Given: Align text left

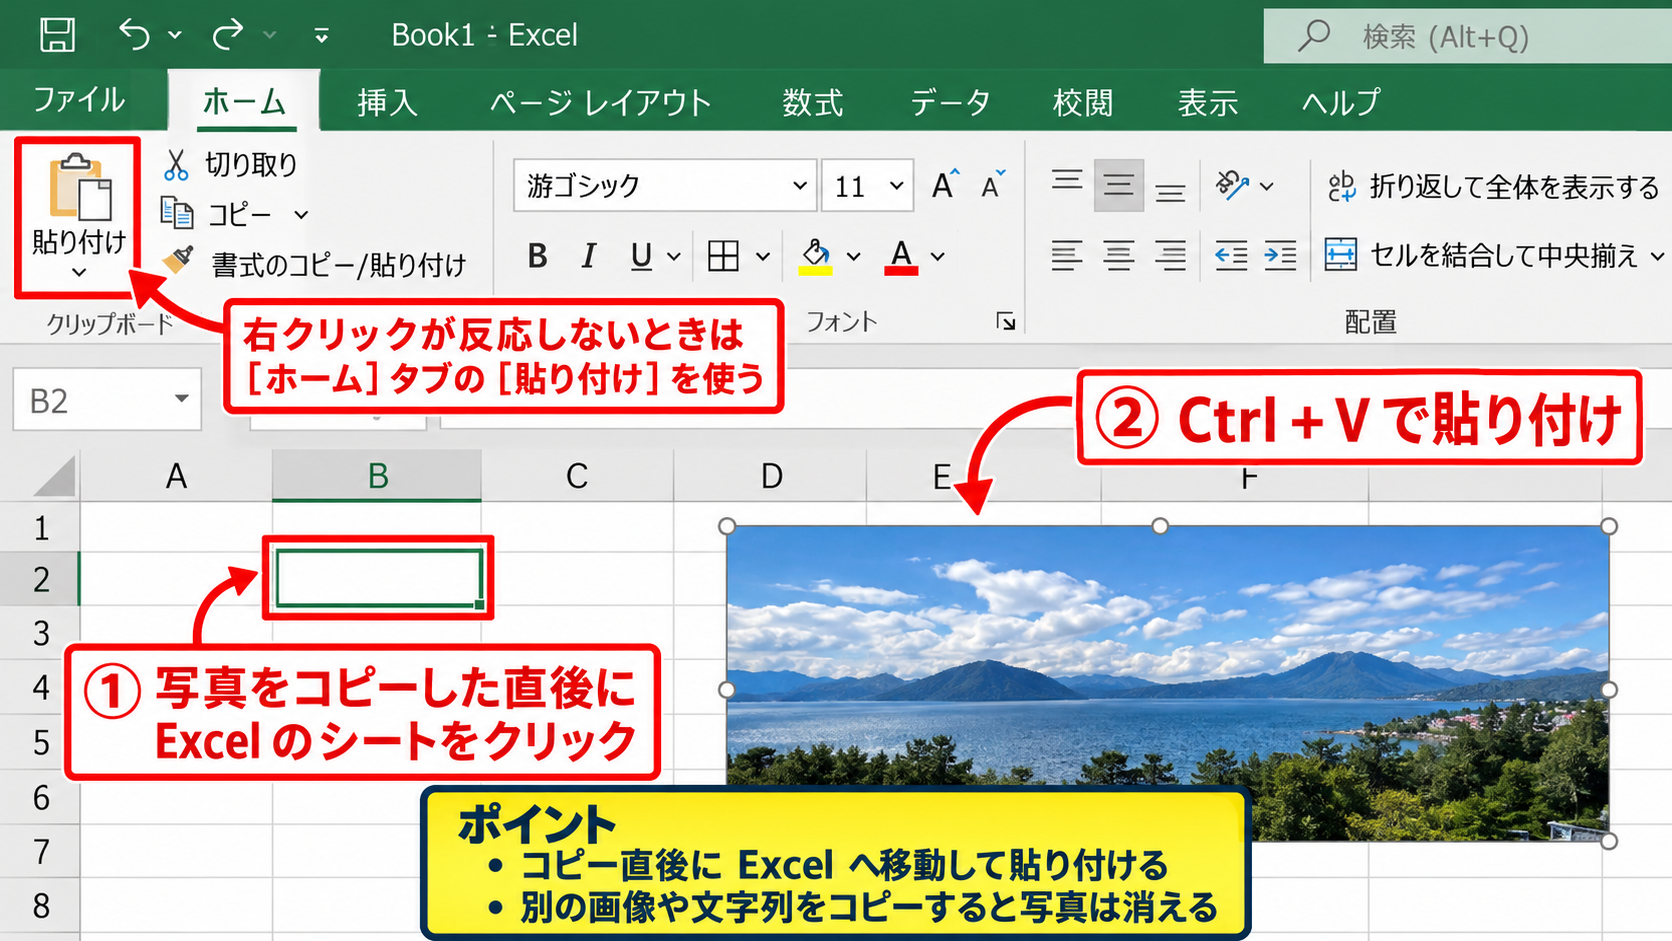Looking at the screenshot, I should point(1067,256).
